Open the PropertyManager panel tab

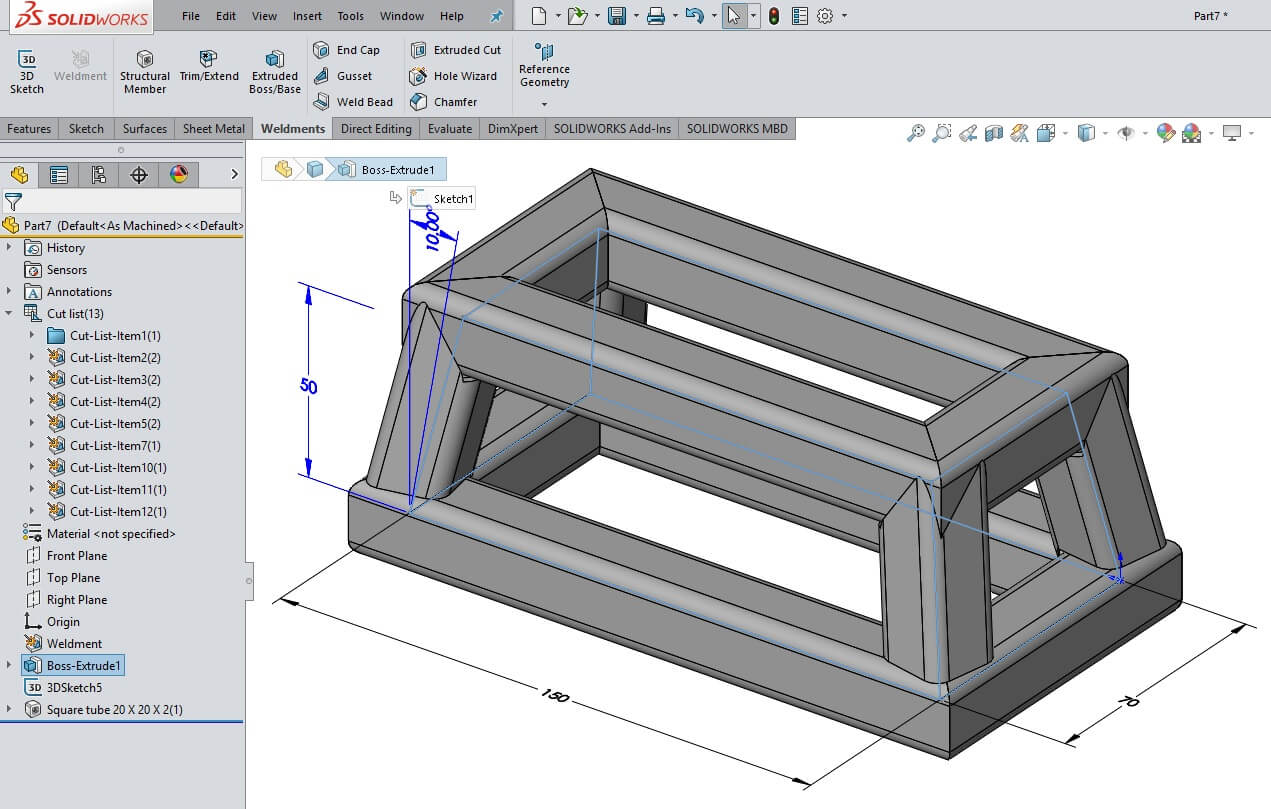[x=59, y=175]
